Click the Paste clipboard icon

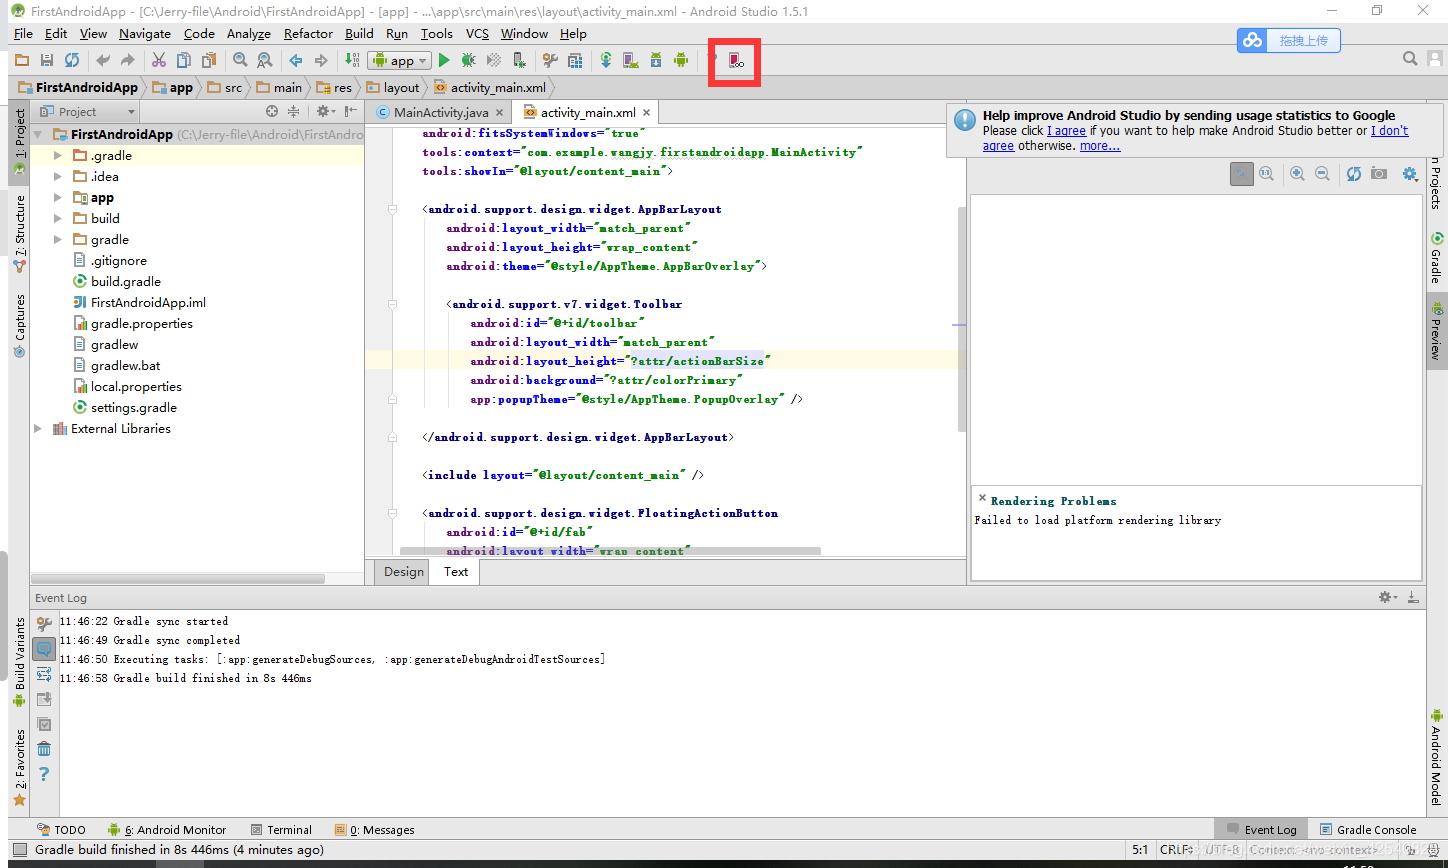tap(208, 60)
